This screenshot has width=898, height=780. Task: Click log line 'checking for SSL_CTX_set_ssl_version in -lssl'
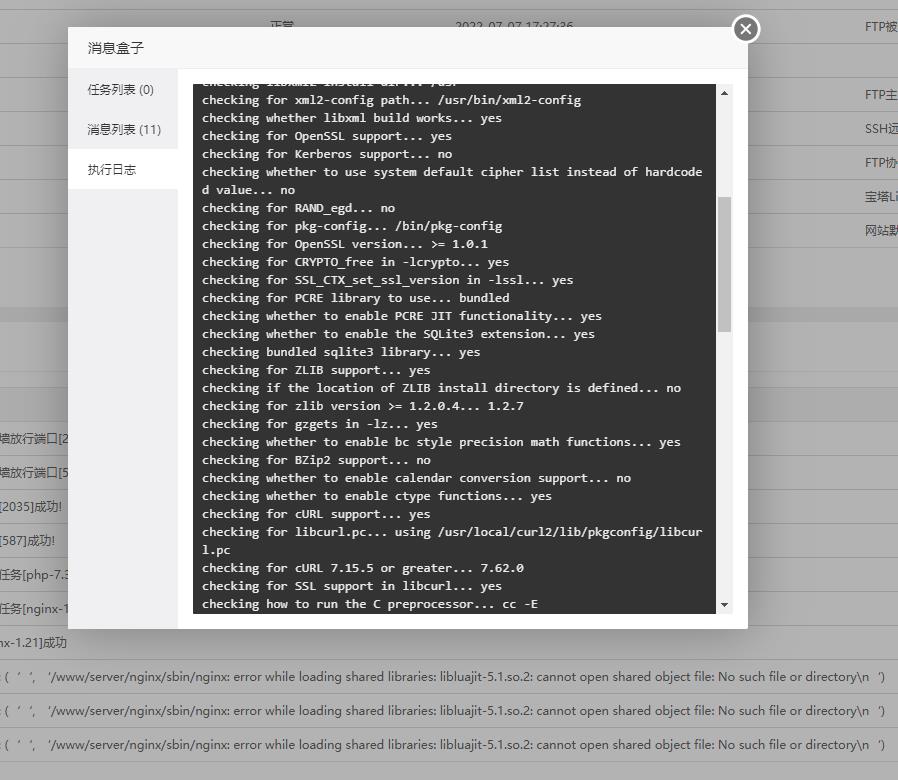pyautogui.click(x=387, y=280)
